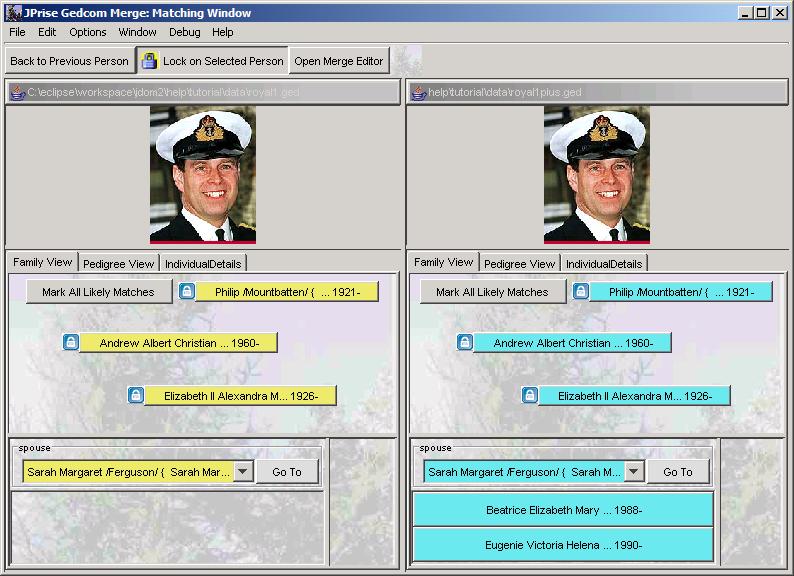Click lock icon beside cyan Philip Mountbatten
This screenshot has width=794, height=576.
click(x=581, y=292)
